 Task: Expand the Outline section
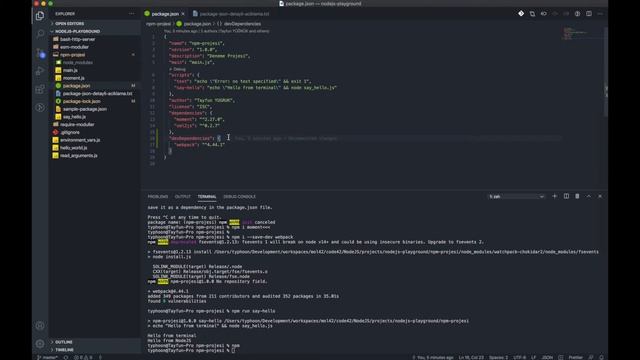(95, 342)
